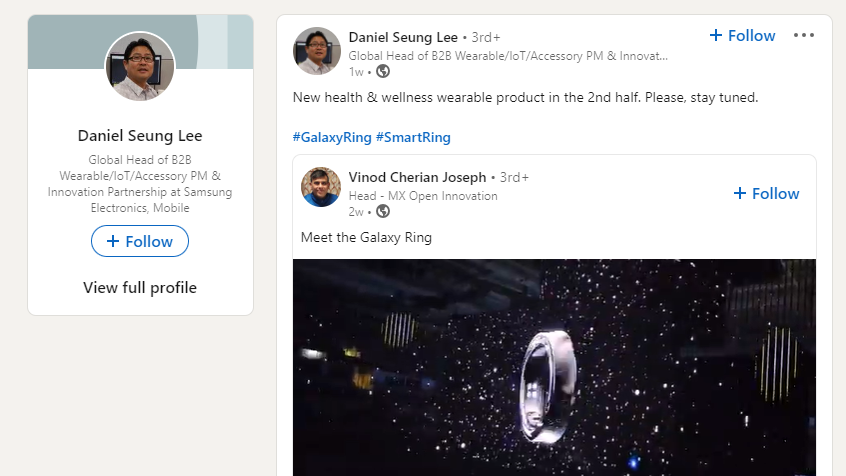The height and width of the screenshot is (476, 846).
Task: Open Daniel's sidebar profile photo
Action: pos(140,66)
